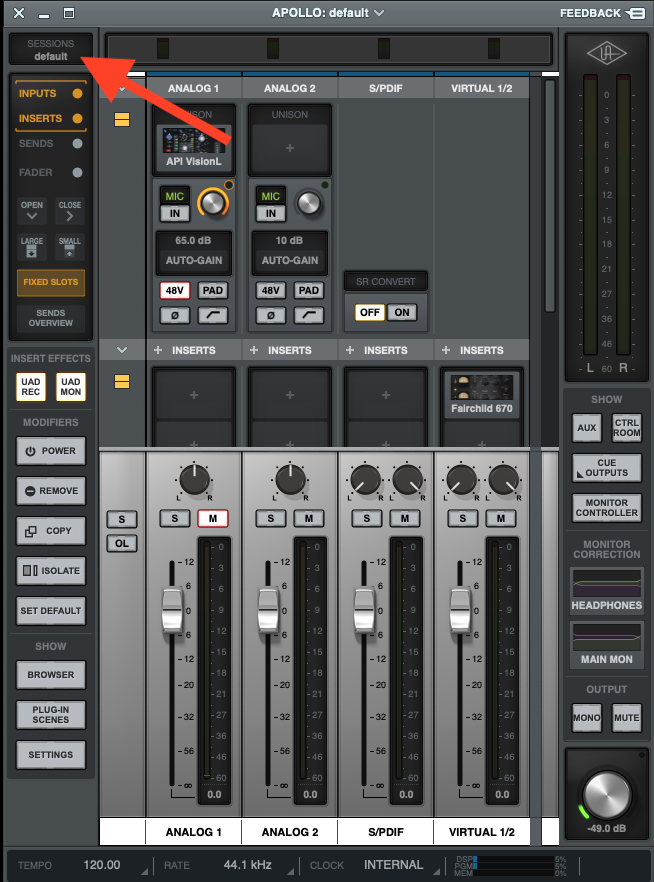Click the CLOSE sections chevron
Image resolution: width=654 pixels, height=882 pixels.
(70, 211)
